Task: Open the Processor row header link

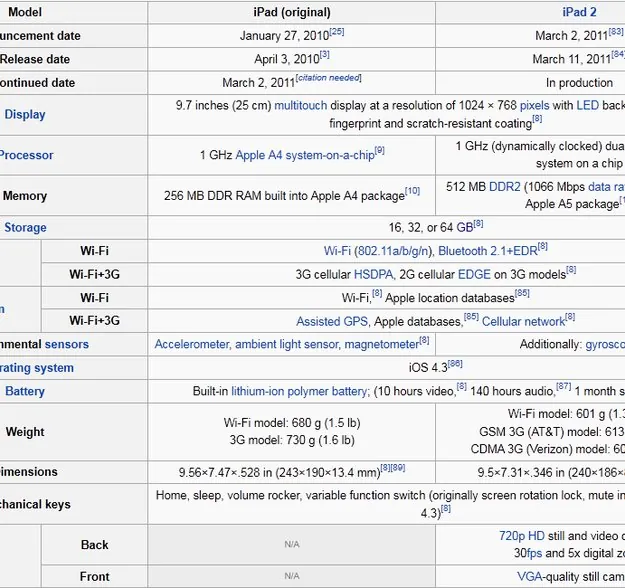Action: [x=26, y=155]
